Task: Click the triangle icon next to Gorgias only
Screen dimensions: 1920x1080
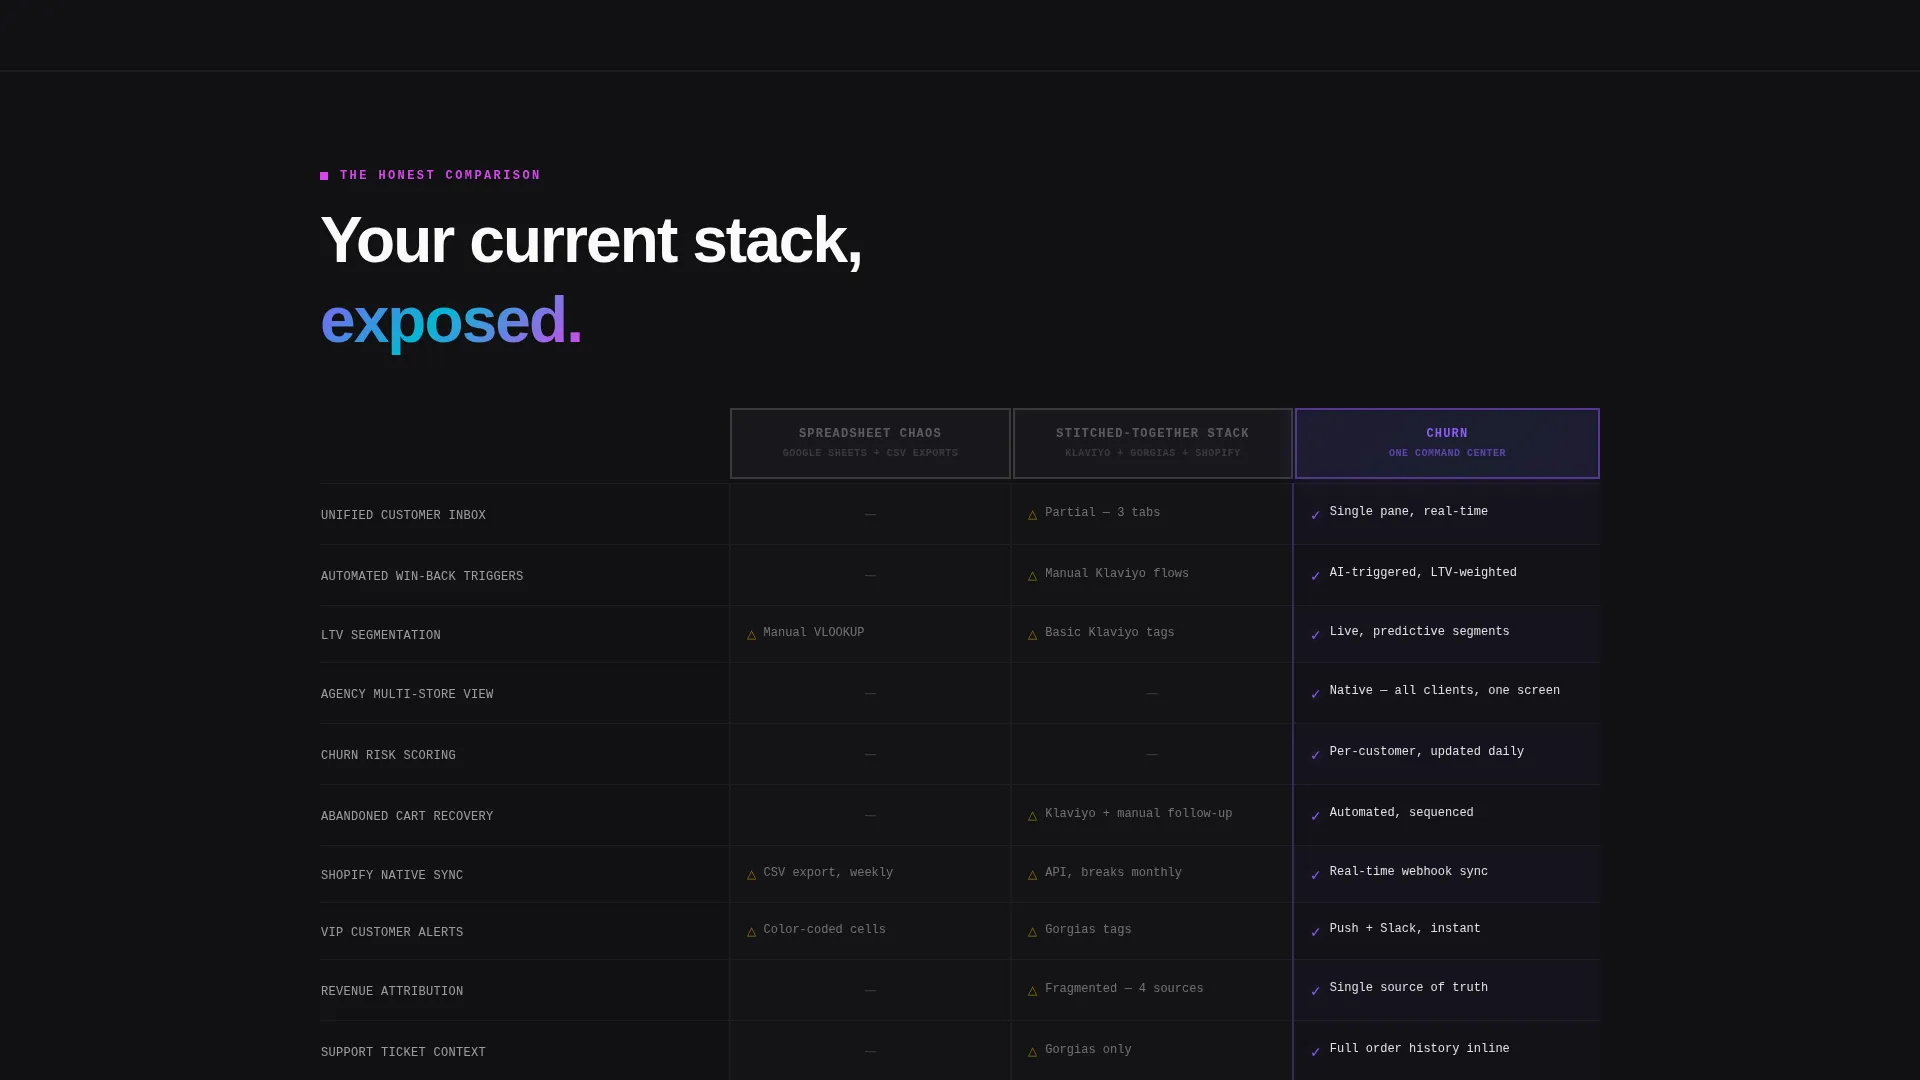Action: coord(1033,1052)
